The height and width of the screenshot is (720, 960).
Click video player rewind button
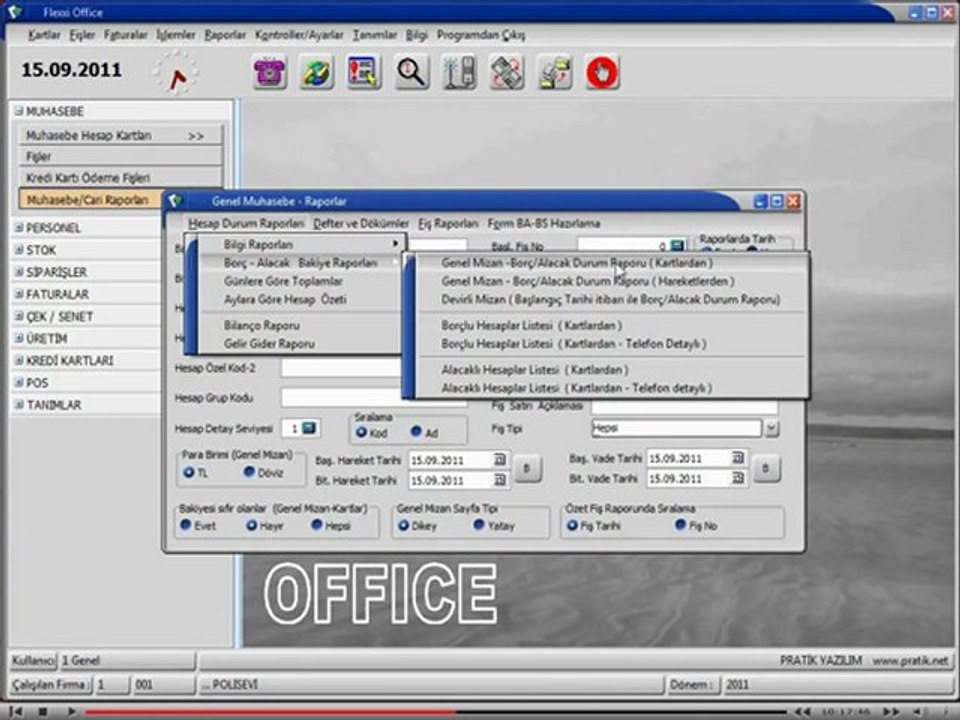point(803,711)
